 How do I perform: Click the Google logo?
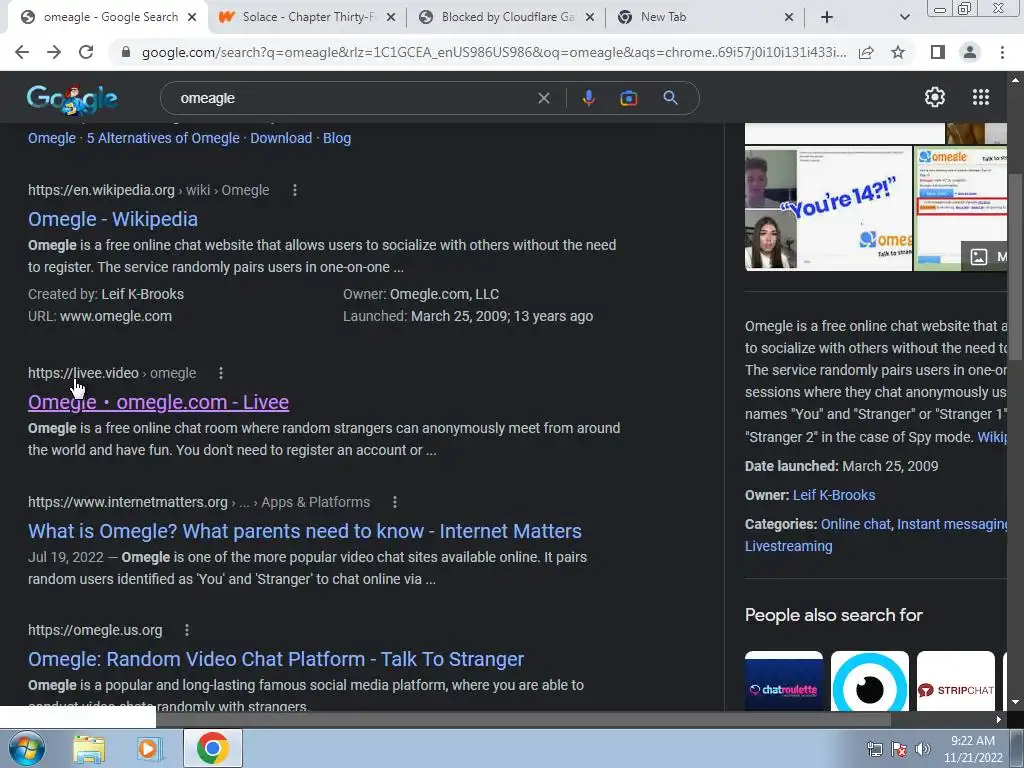click(72, 99)
